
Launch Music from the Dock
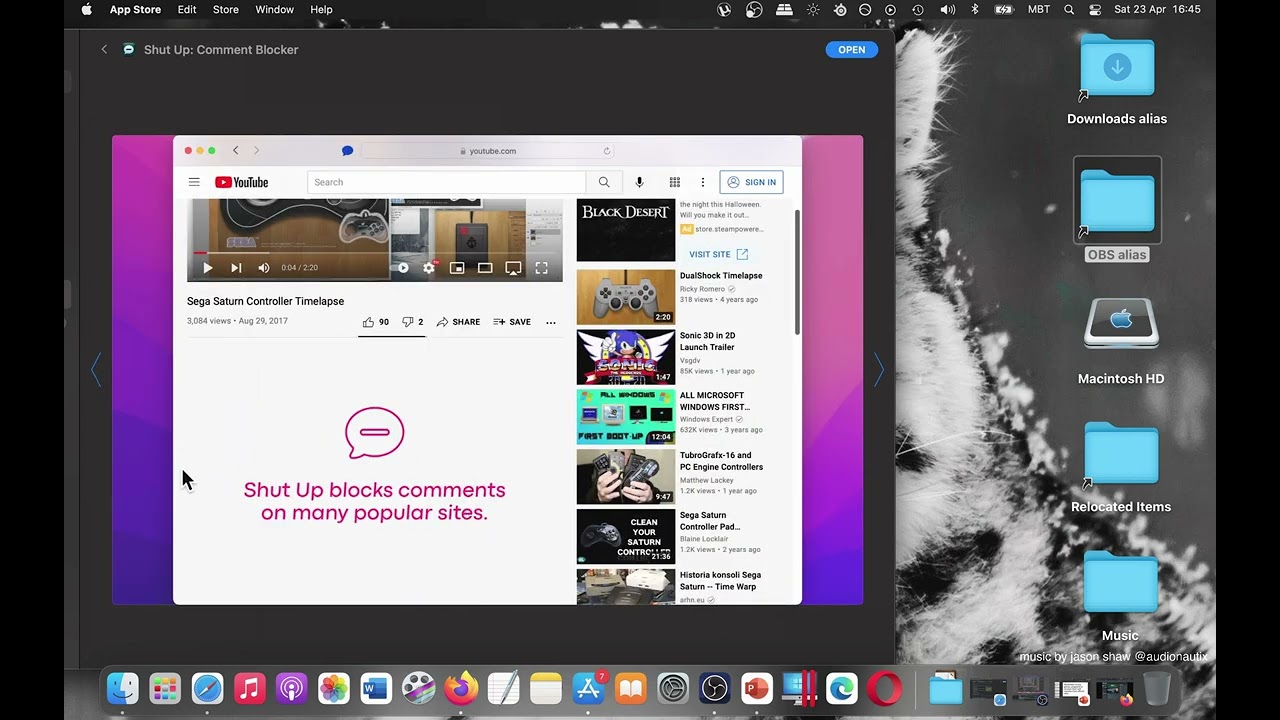point(250,688)
